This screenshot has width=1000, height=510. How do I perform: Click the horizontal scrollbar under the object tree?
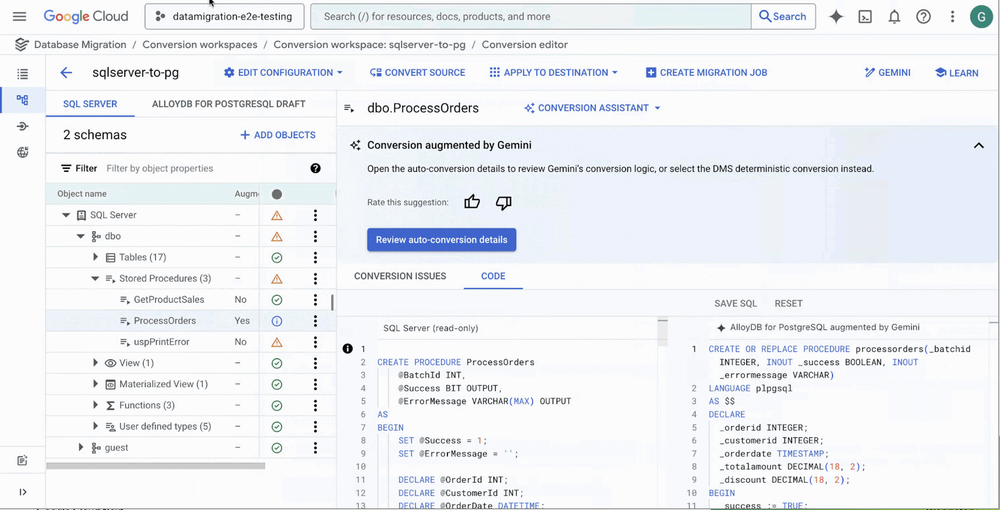(156, 466)
